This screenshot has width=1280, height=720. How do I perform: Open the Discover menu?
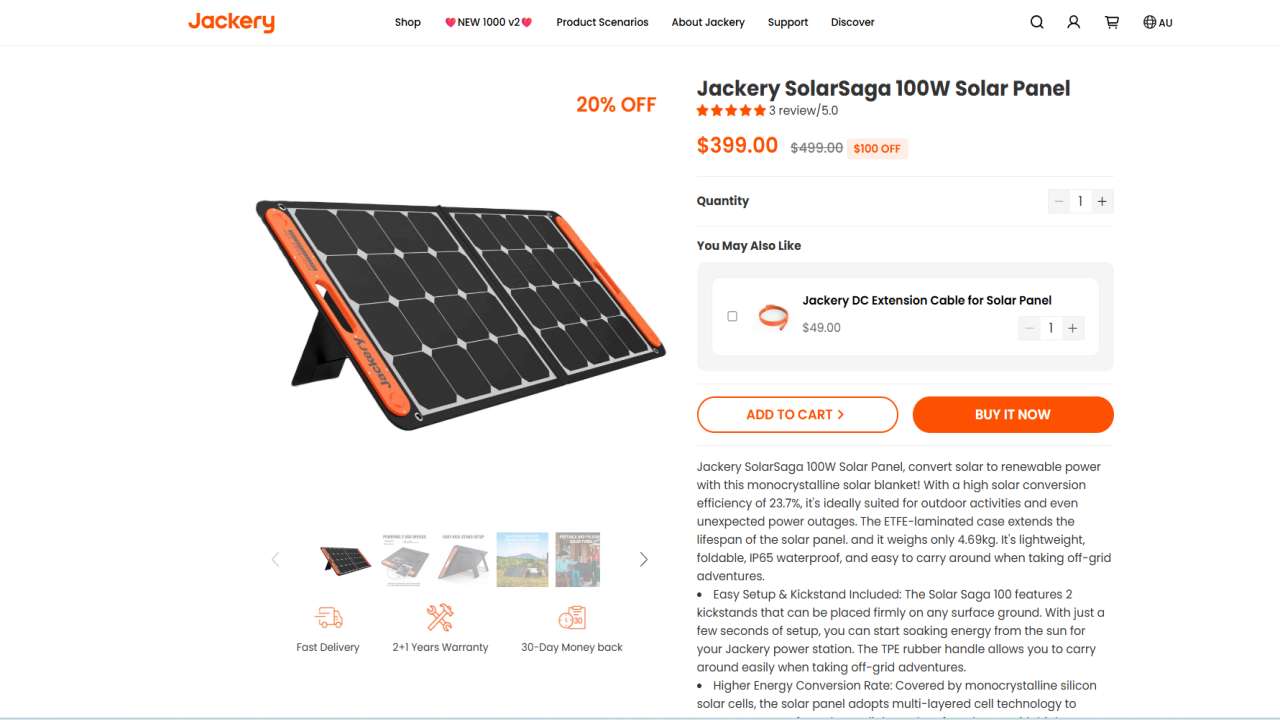[852, 22]
